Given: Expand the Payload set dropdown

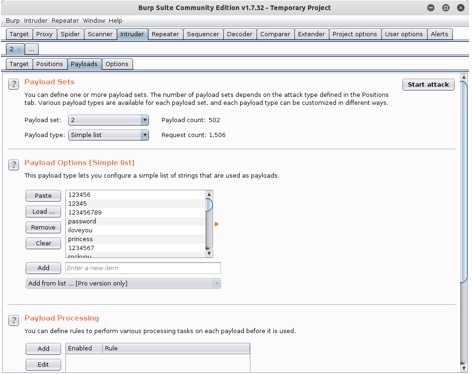Looking at the screenshot, I should pyautogui.click(x=144, y=120).
